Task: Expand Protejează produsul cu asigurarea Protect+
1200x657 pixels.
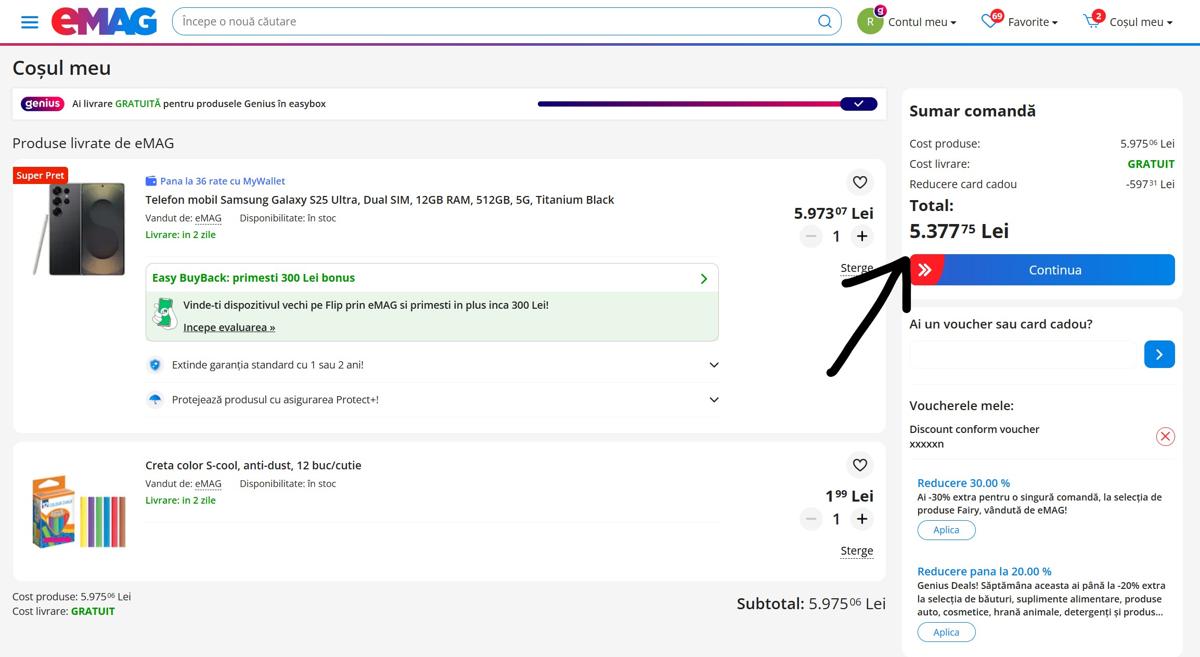Action: (x=432, y=400)
